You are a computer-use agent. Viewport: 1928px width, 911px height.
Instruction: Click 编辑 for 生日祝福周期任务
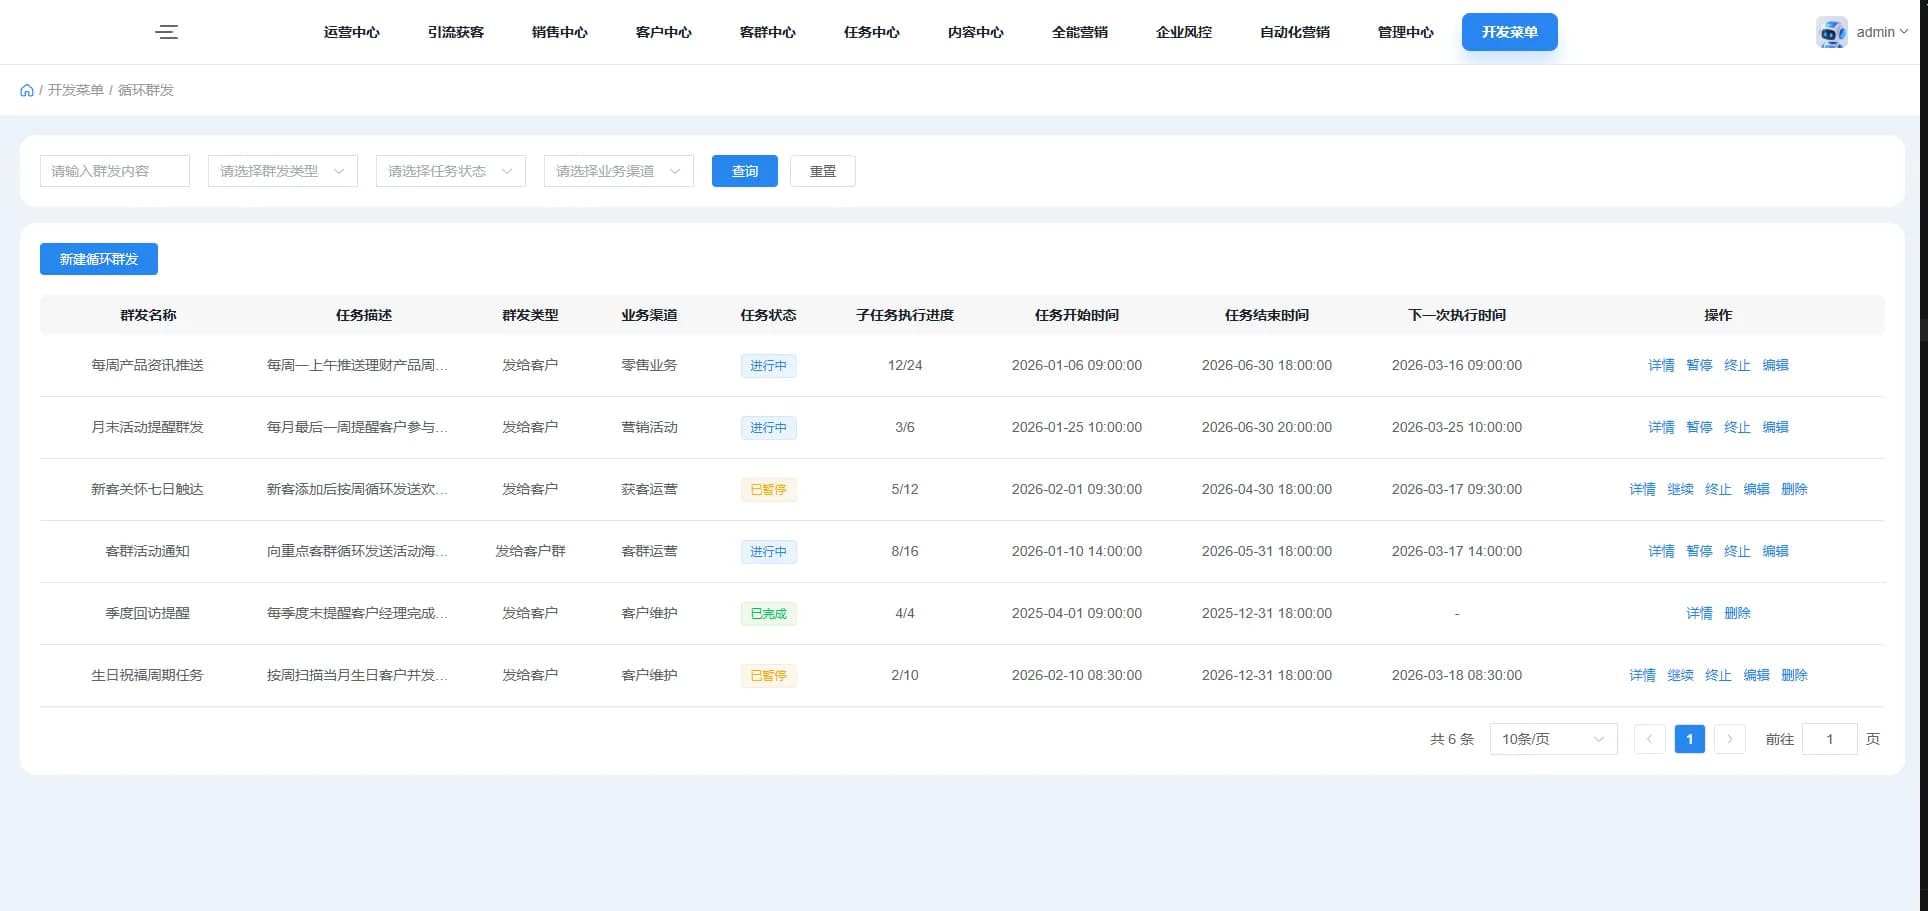1756,675
